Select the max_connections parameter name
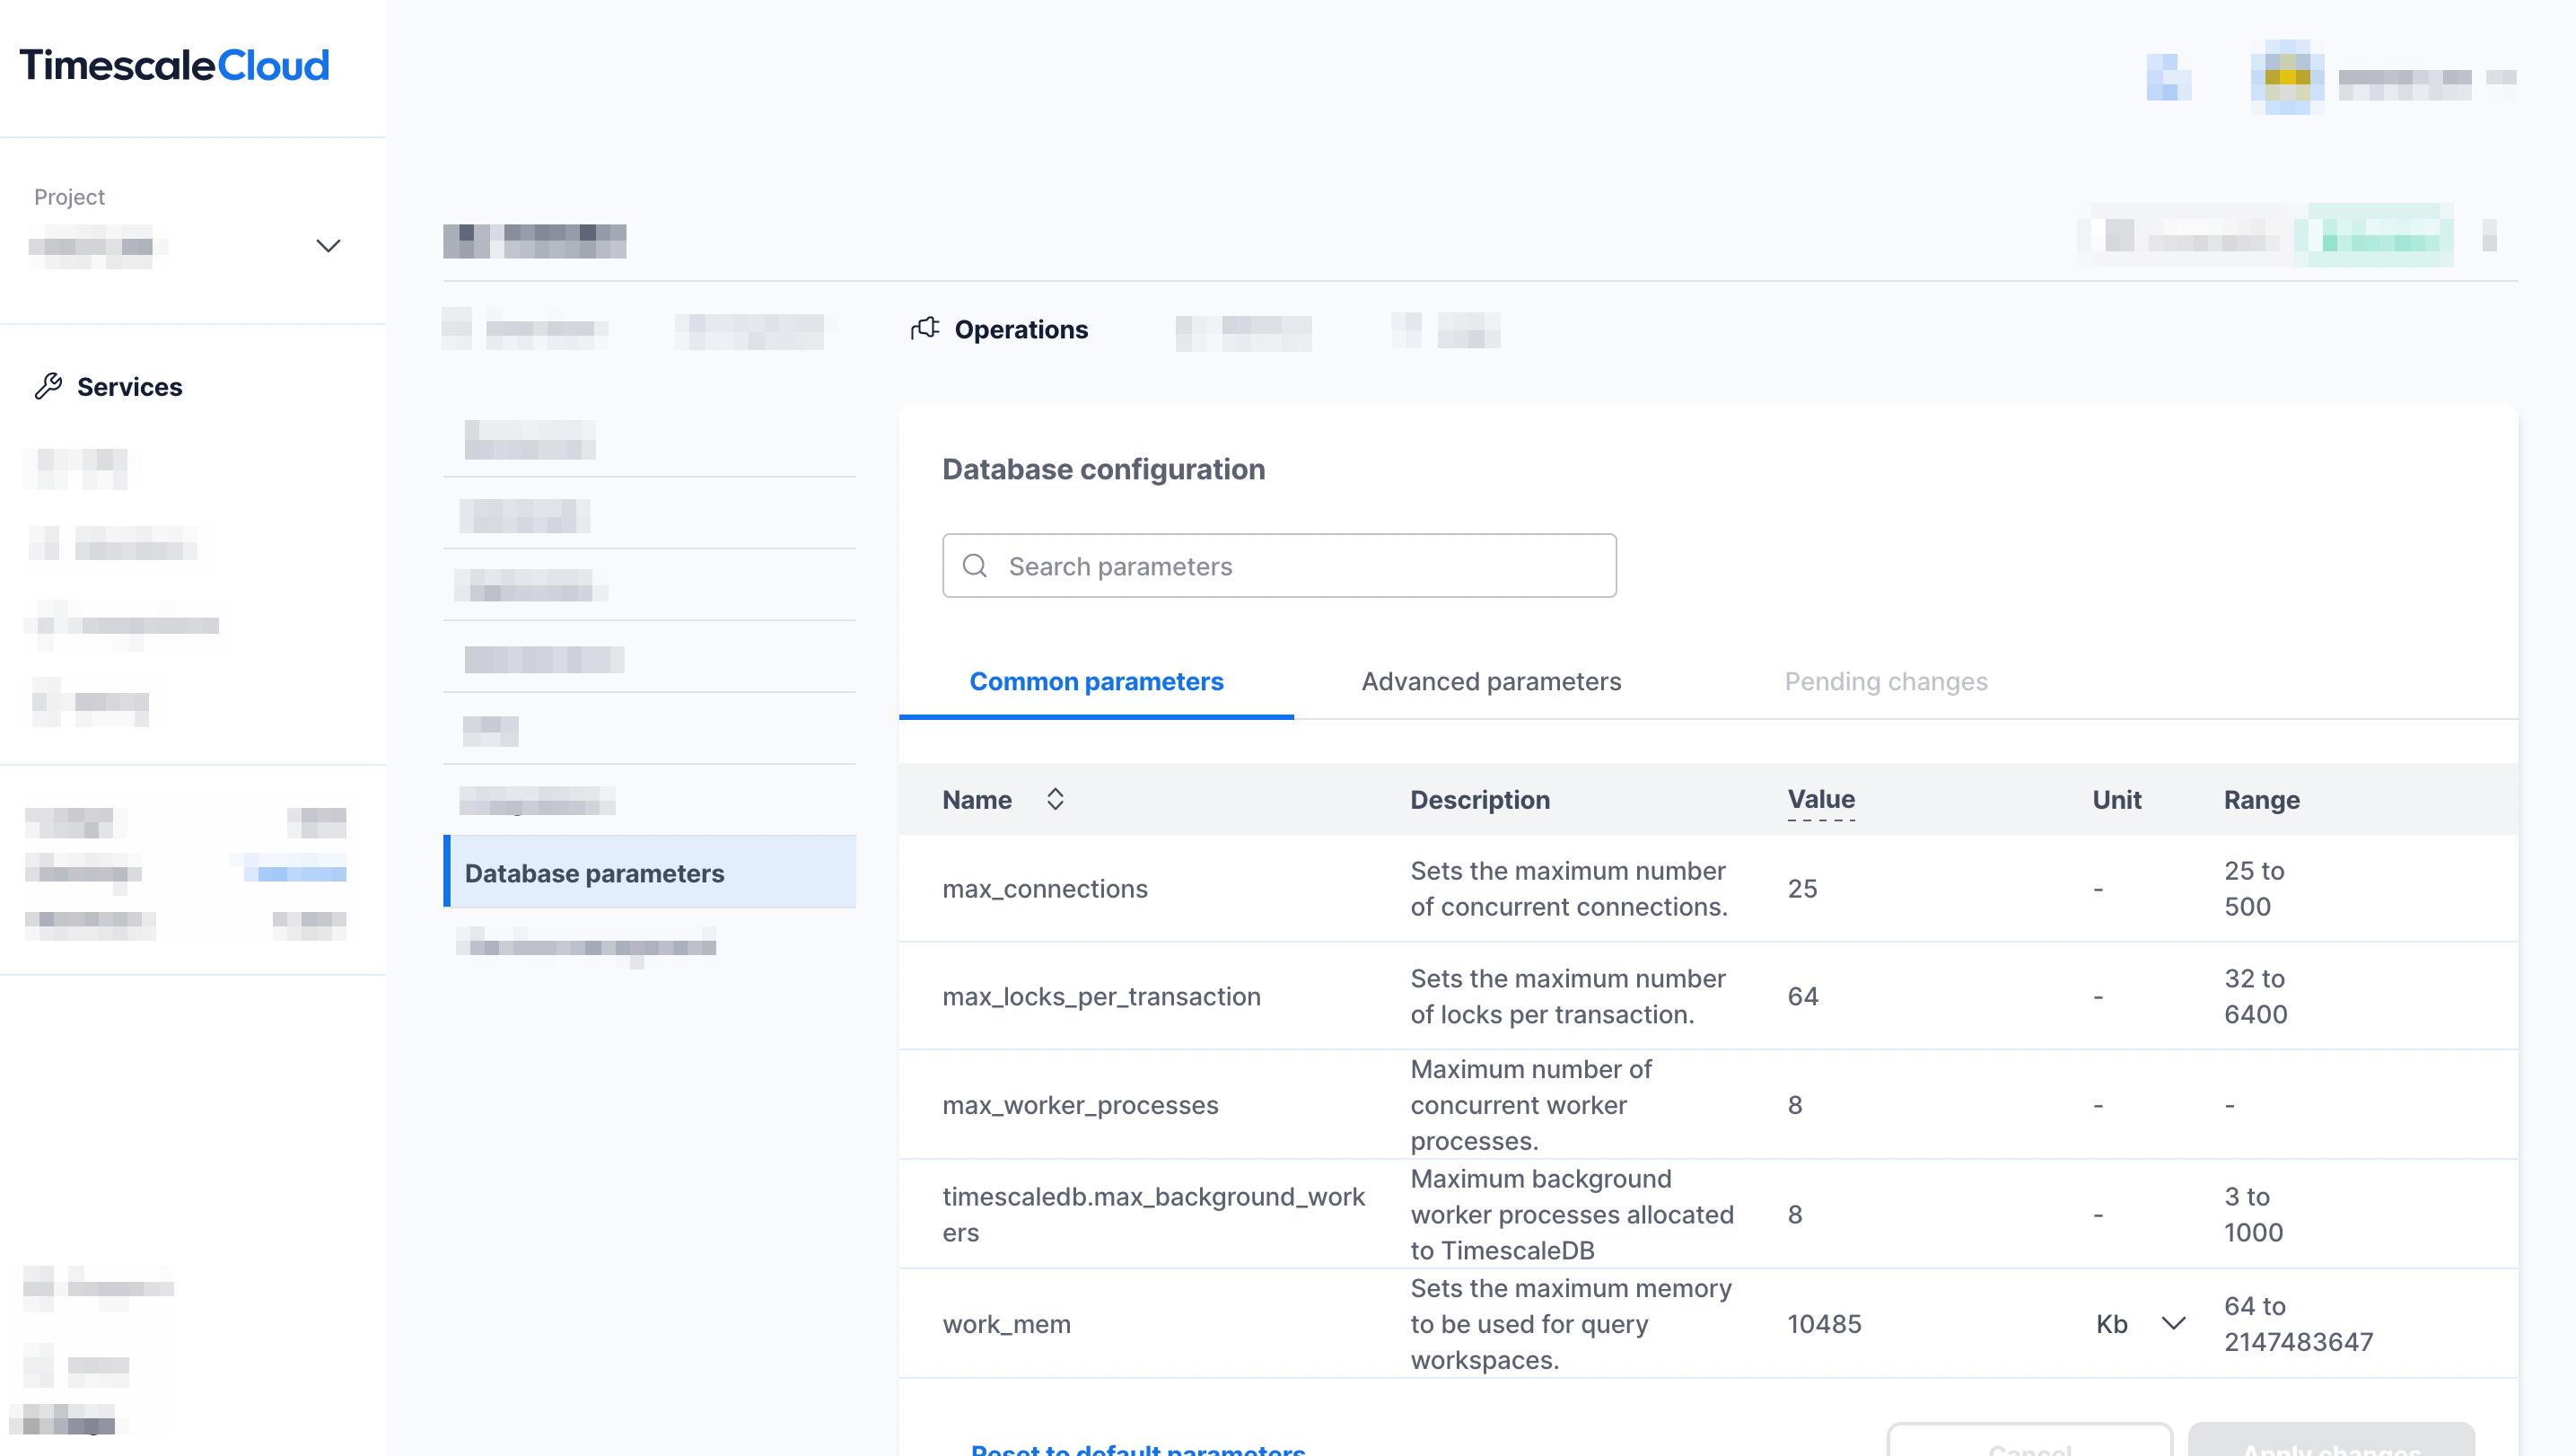The height and width of the screenshot is (1456, 2576). (x=1045, y=888)
